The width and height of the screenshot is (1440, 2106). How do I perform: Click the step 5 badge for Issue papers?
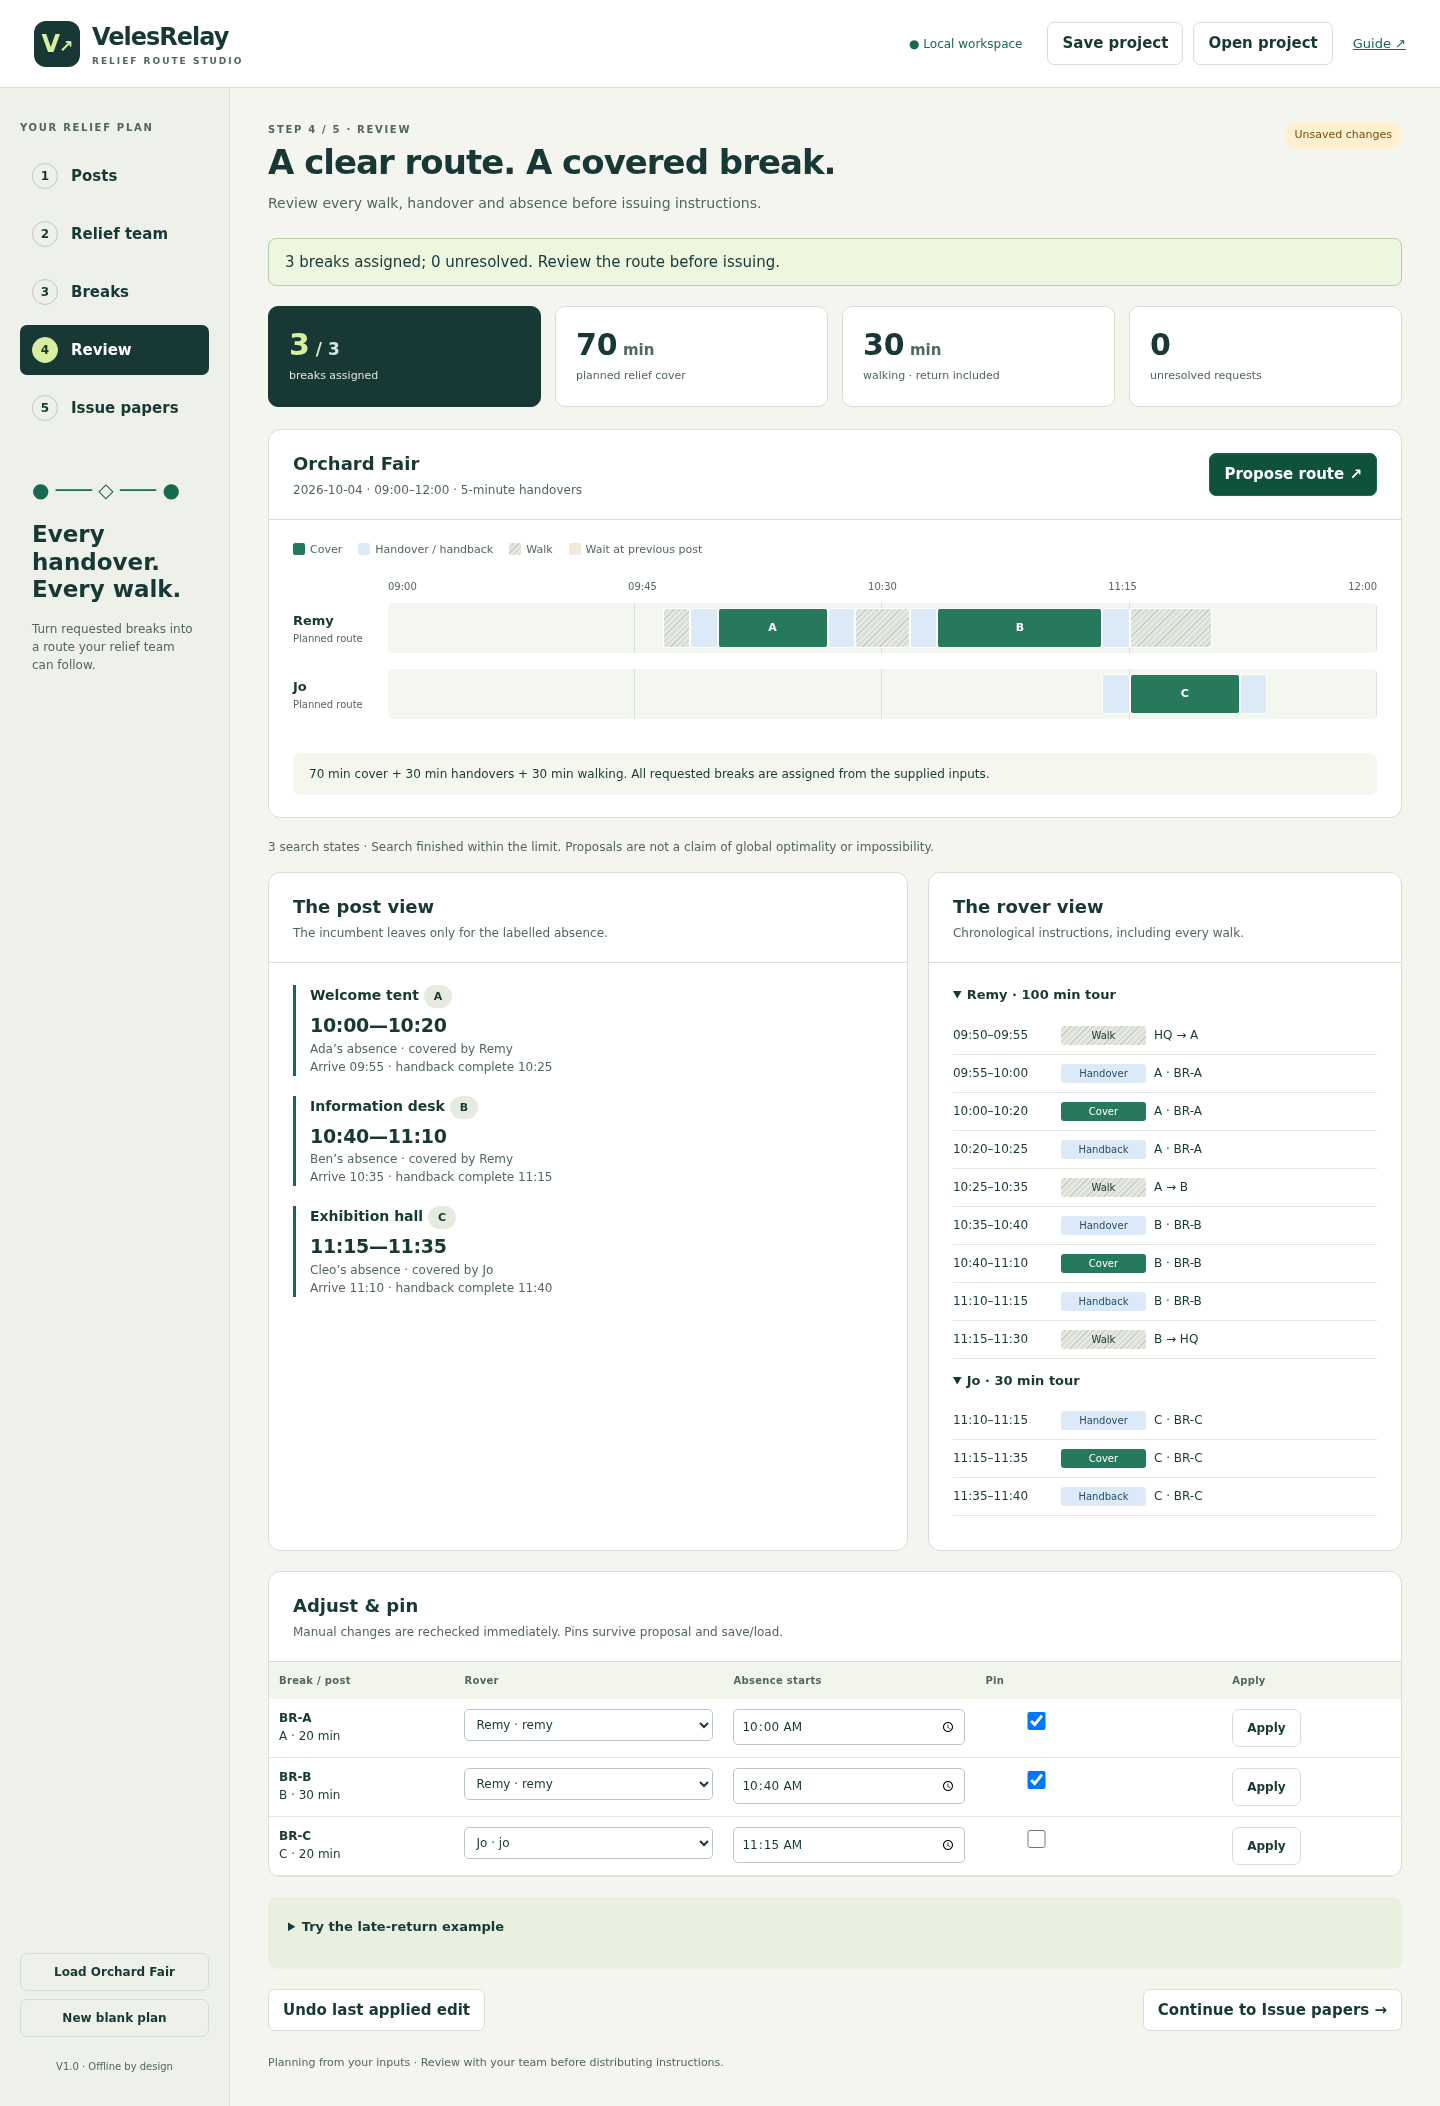[45, 408]
